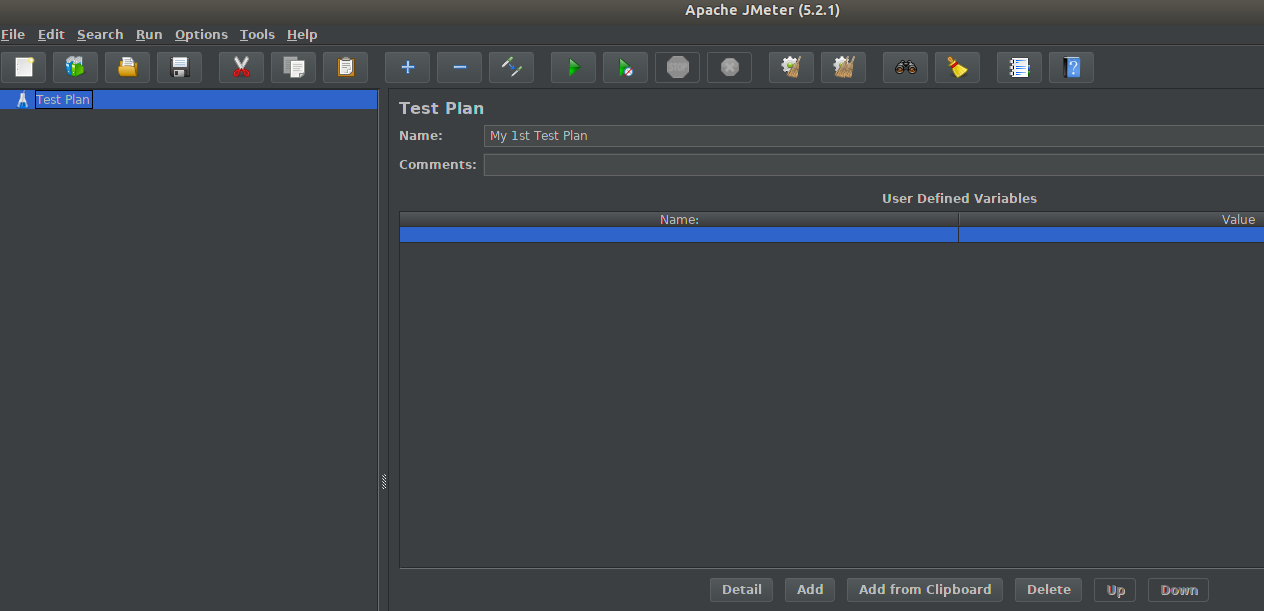Open the Edit menu
Screen dimensions: 1264x611
[x=51, y=34]
